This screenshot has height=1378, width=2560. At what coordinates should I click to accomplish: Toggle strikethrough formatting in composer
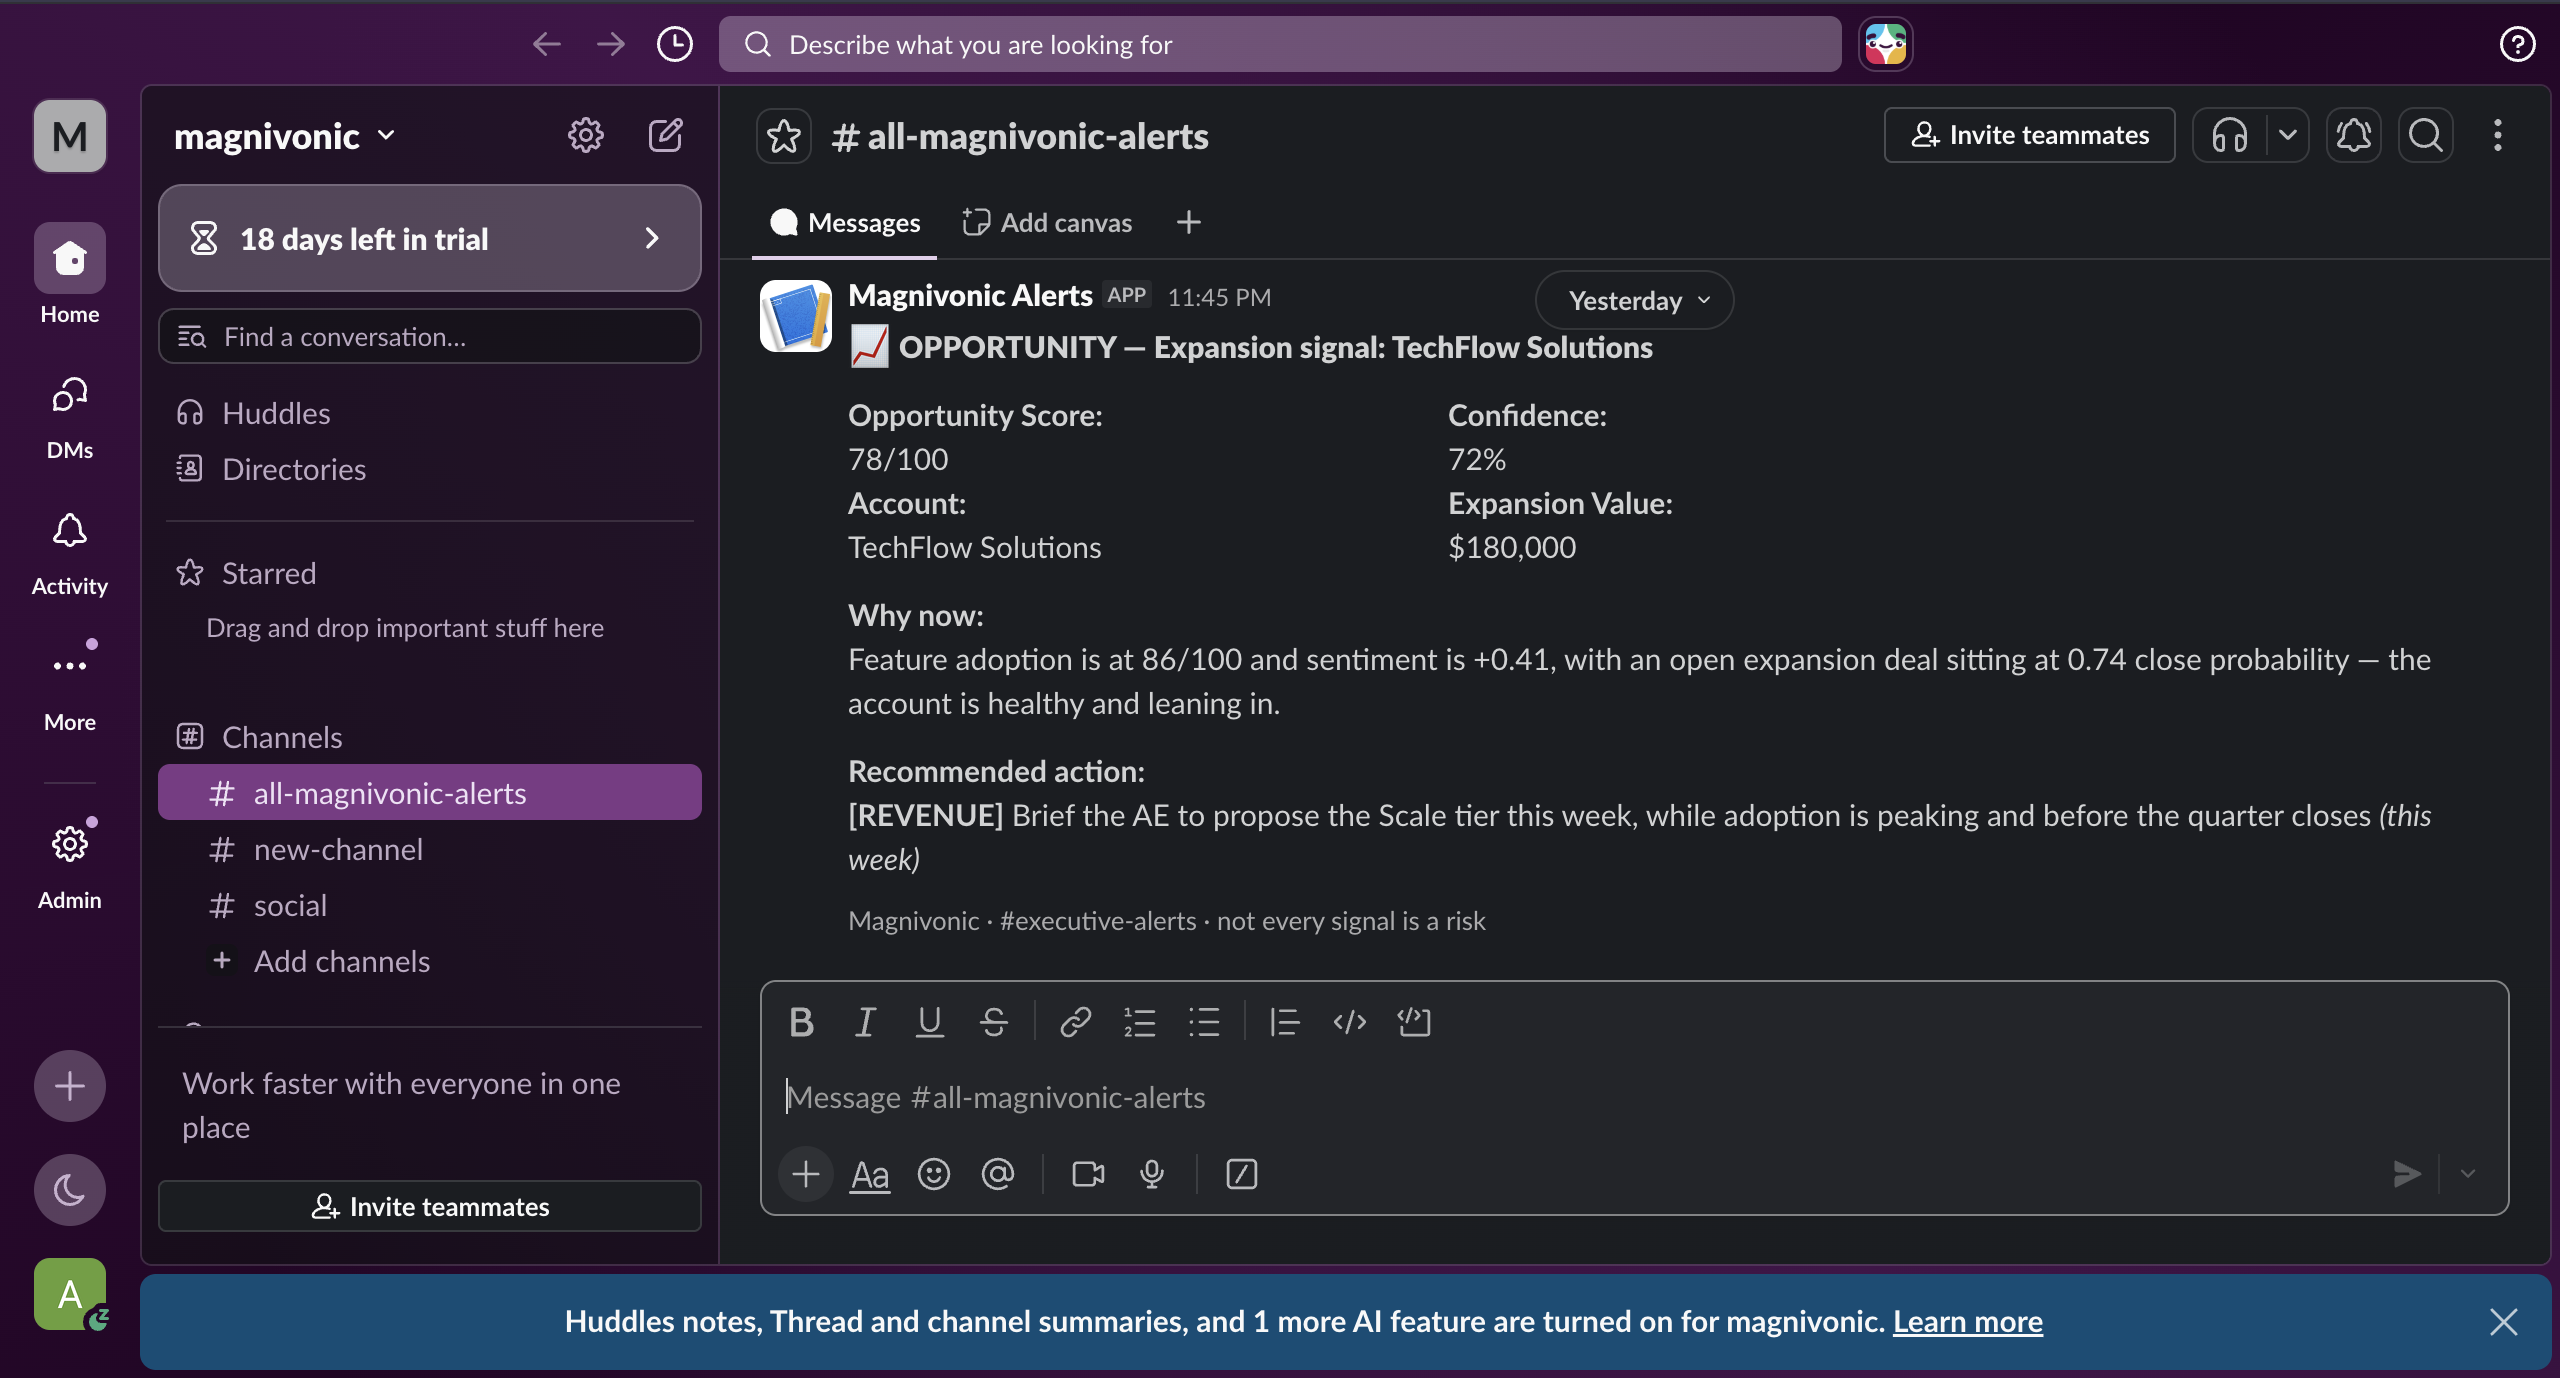(993, 1022)
